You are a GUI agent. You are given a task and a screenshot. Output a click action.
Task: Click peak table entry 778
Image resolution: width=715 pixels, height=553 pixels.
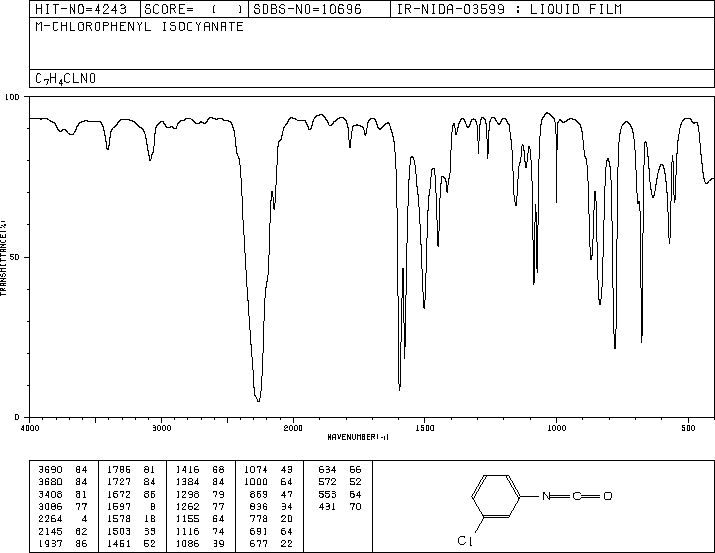click(259, 519)
